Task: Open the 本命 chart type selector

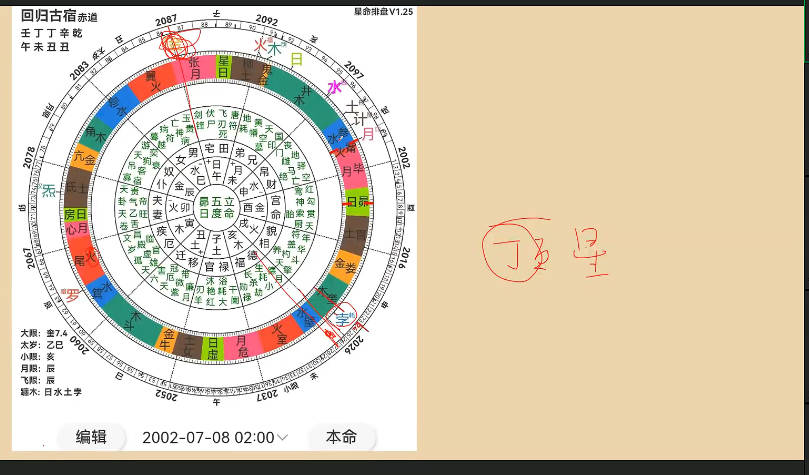Action: (342, 437)
